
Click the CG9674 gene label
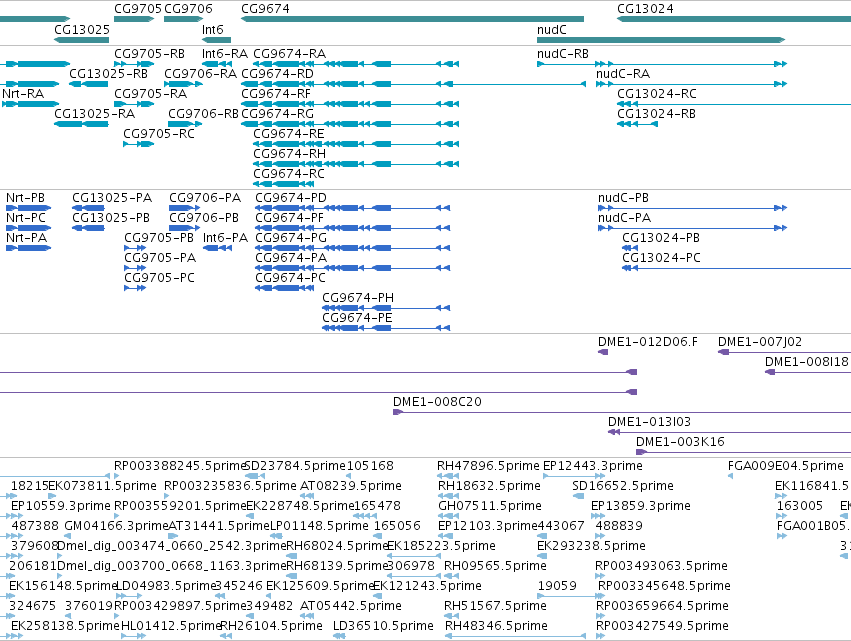(265, 9)
